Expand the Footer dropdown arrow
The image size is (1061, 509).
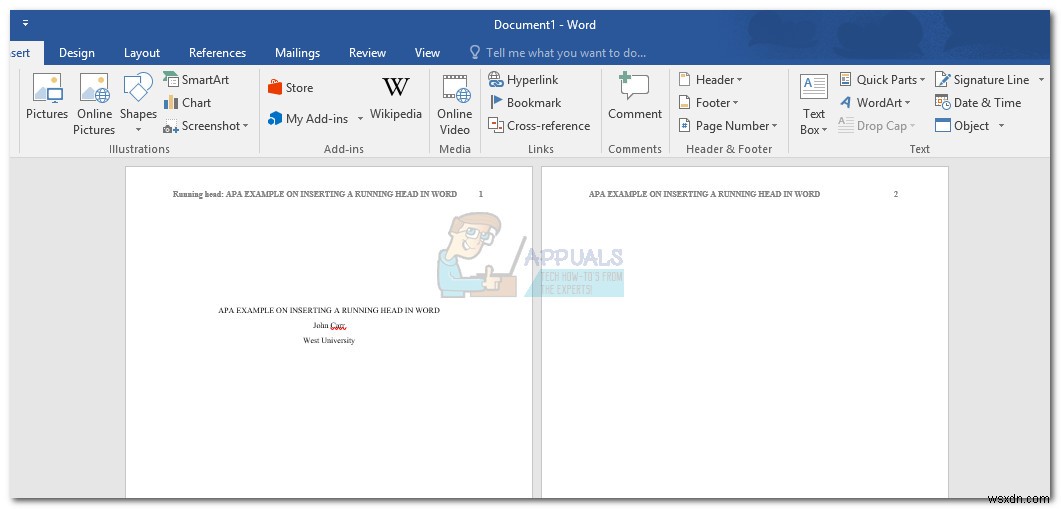(736, 103)
